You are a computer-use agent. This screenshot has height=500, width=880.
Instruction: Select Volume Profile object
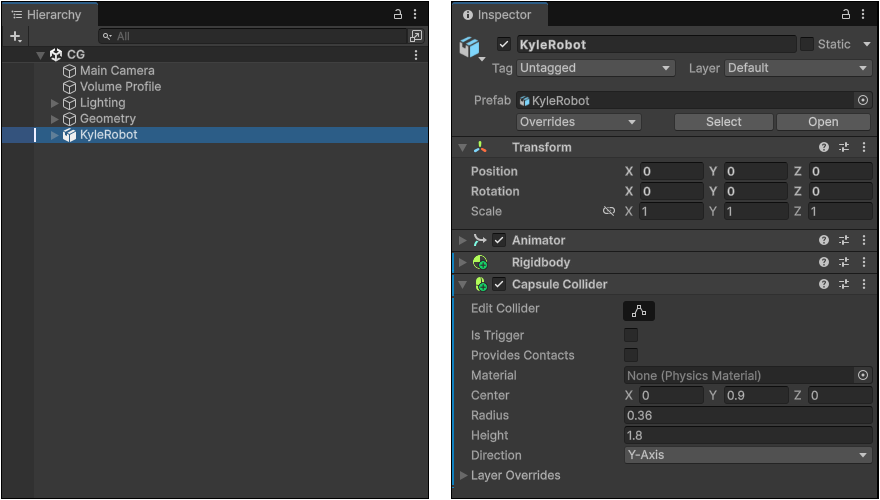(120, 87)
